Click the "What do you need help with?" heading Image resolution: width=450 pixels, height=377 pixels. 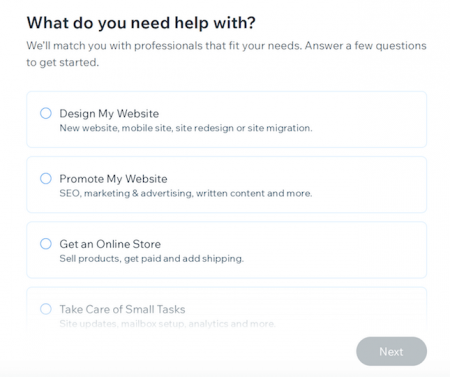[141, 23]
